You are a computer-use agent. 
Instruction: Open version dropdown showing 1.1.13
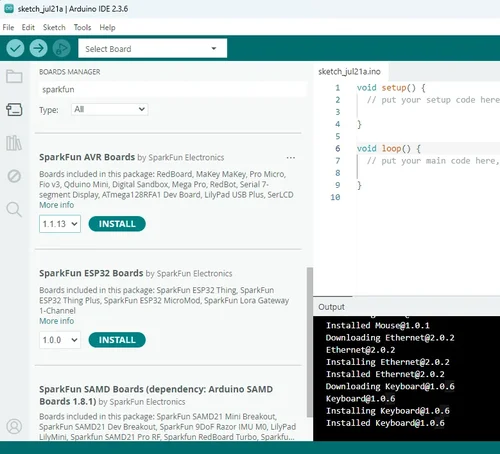click(60, 224)
